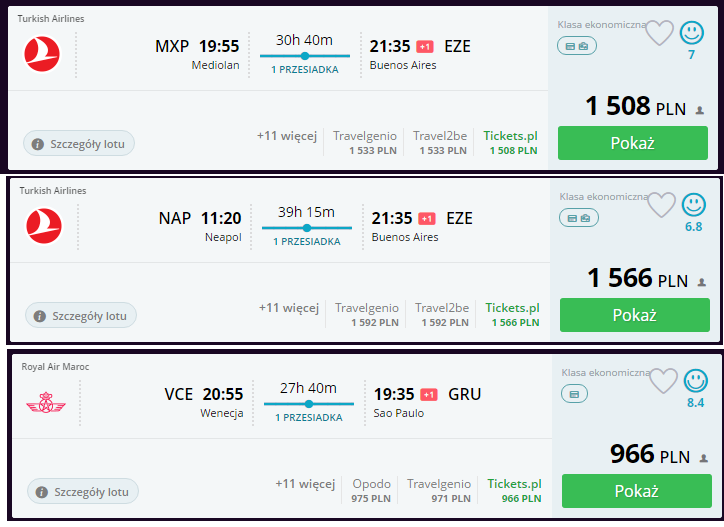Expand +11 więcej offers for VCE flight
This screenshot has width=724, height=527.
[x=305, y=484]
